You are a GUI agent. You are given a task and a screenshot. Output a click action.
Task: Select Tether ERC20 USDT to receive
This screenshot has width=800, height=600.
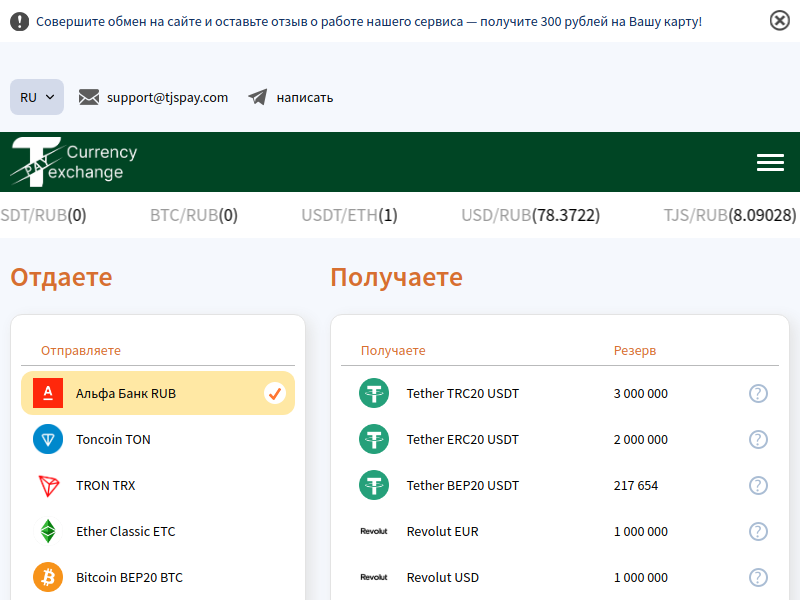click(x=560, y=439)
